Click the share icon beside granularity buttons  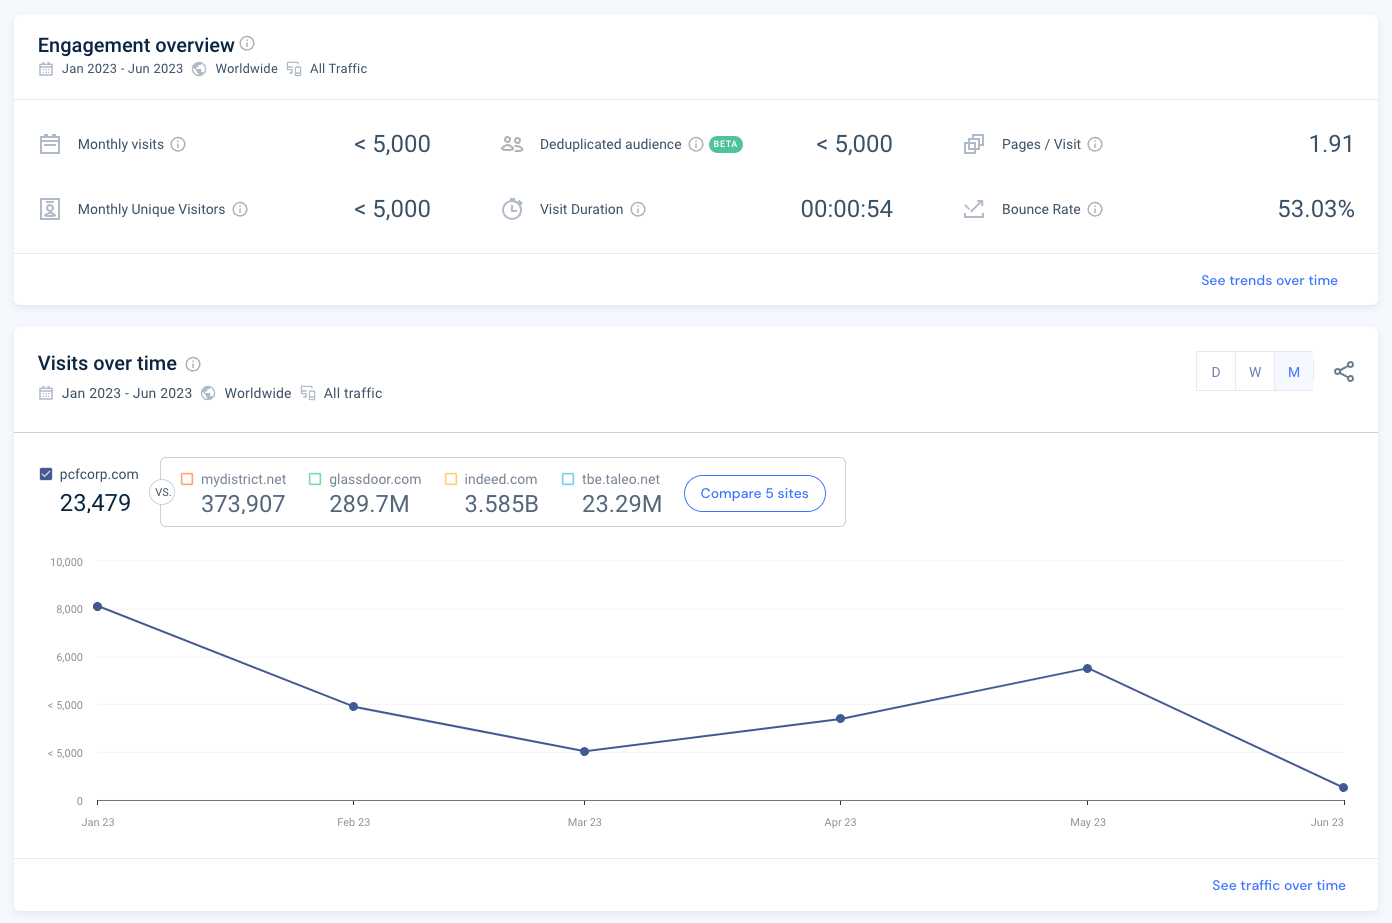click(x=1344, y=372)
